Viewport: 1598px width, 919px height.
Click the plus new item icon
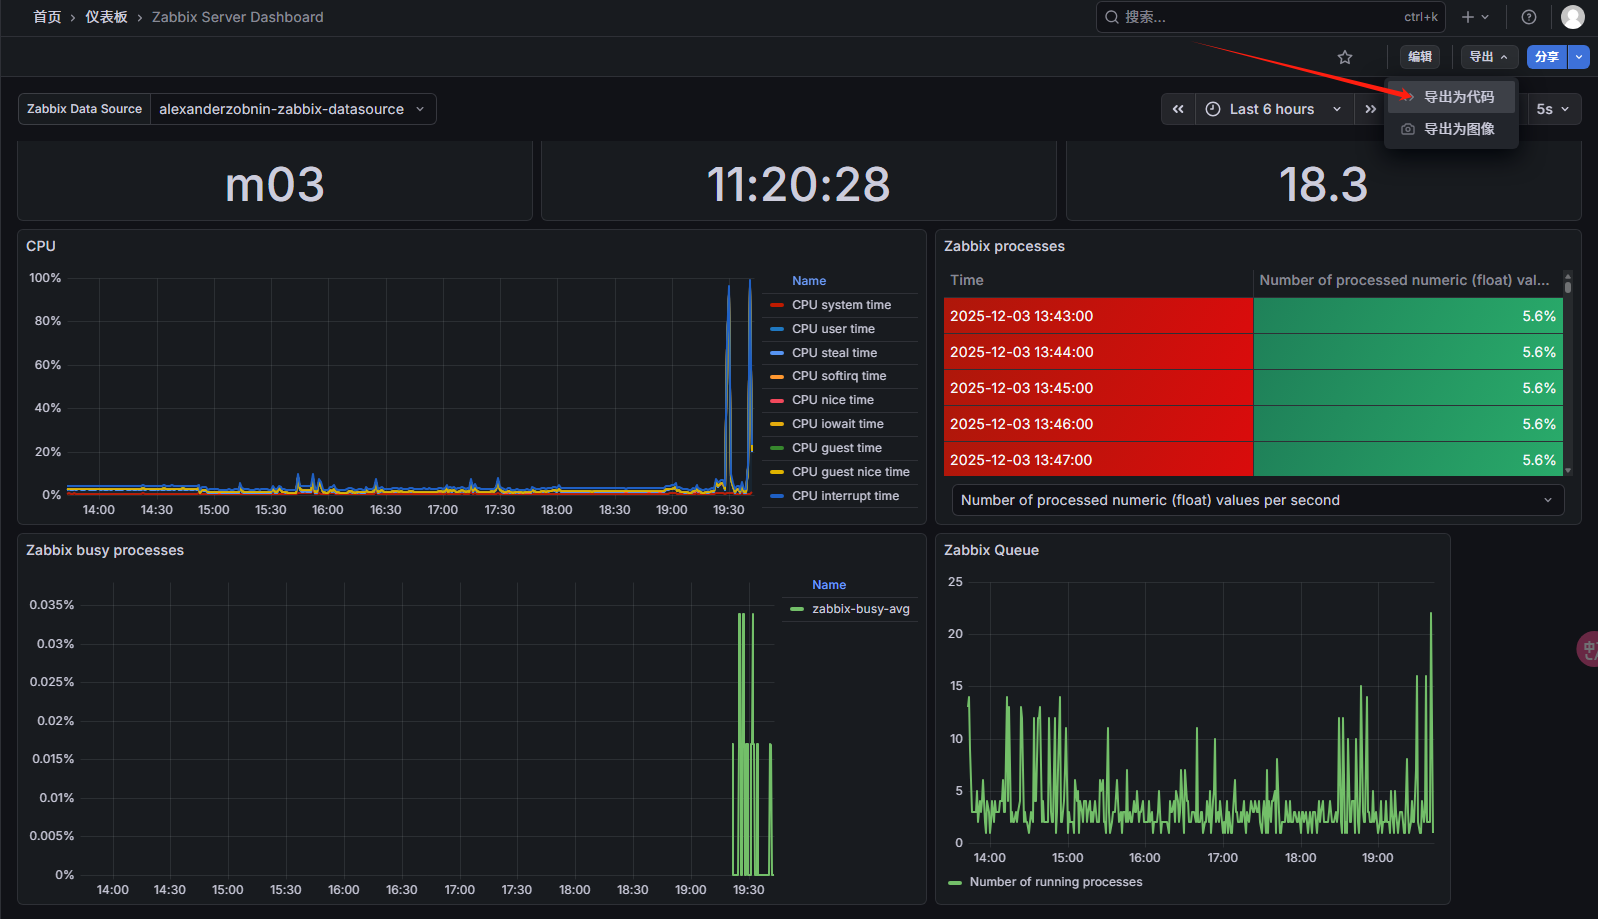coord(1468,17)
